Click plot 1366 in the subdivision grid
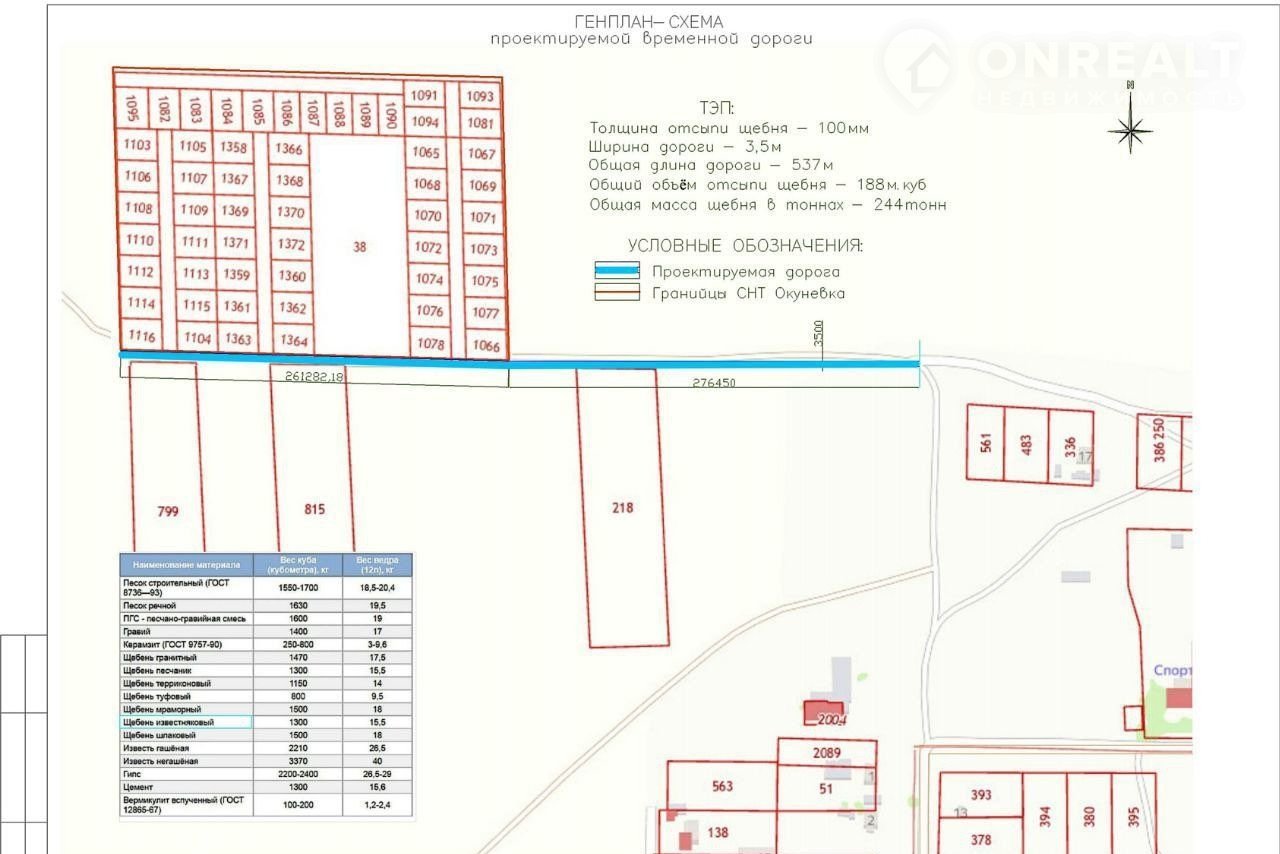 (x=290, y=149)
